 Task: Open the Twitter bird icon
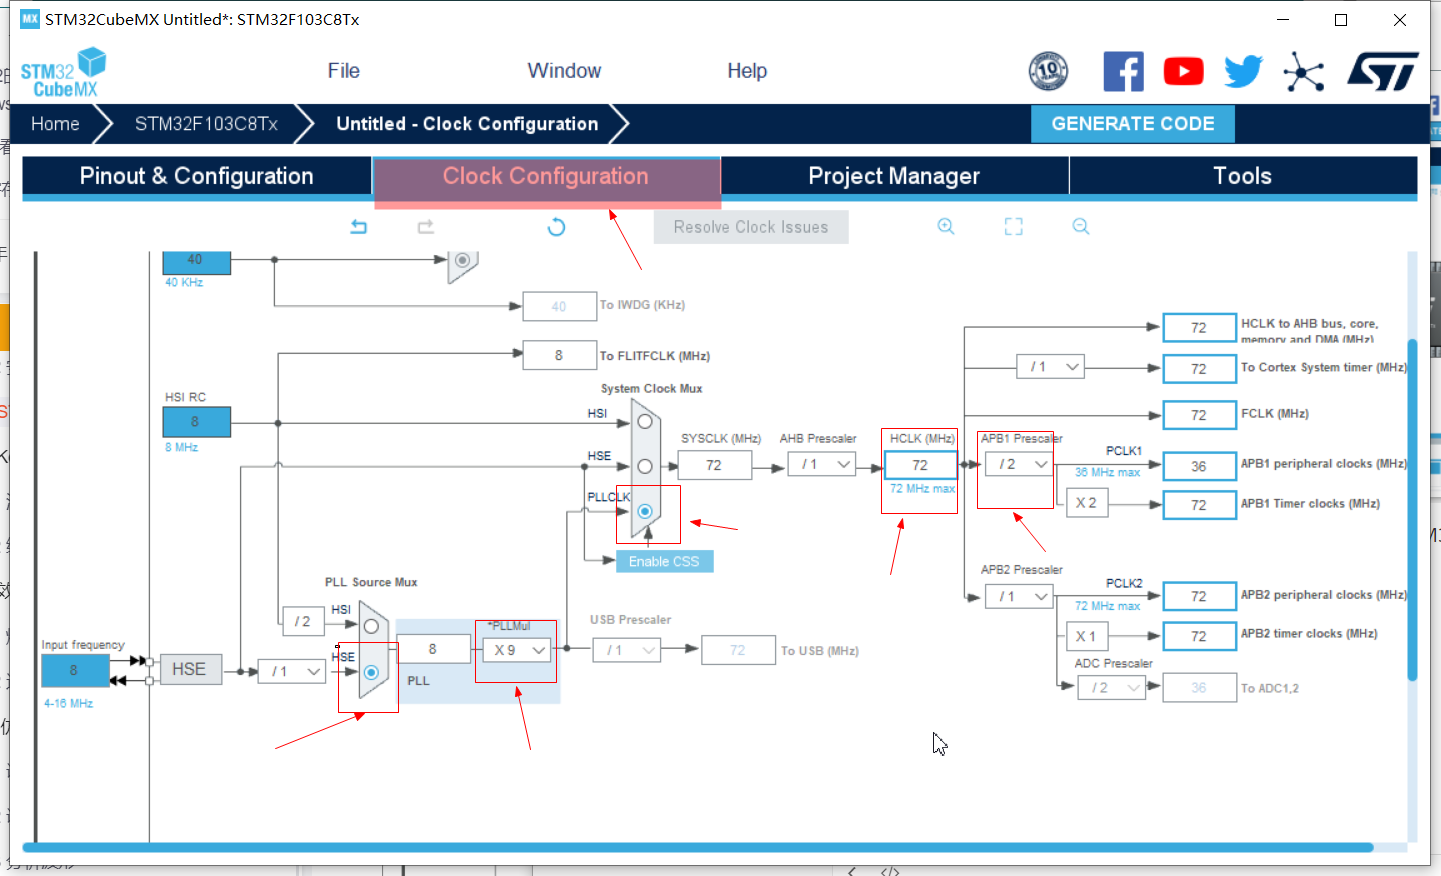click(x=1243, y=71)
